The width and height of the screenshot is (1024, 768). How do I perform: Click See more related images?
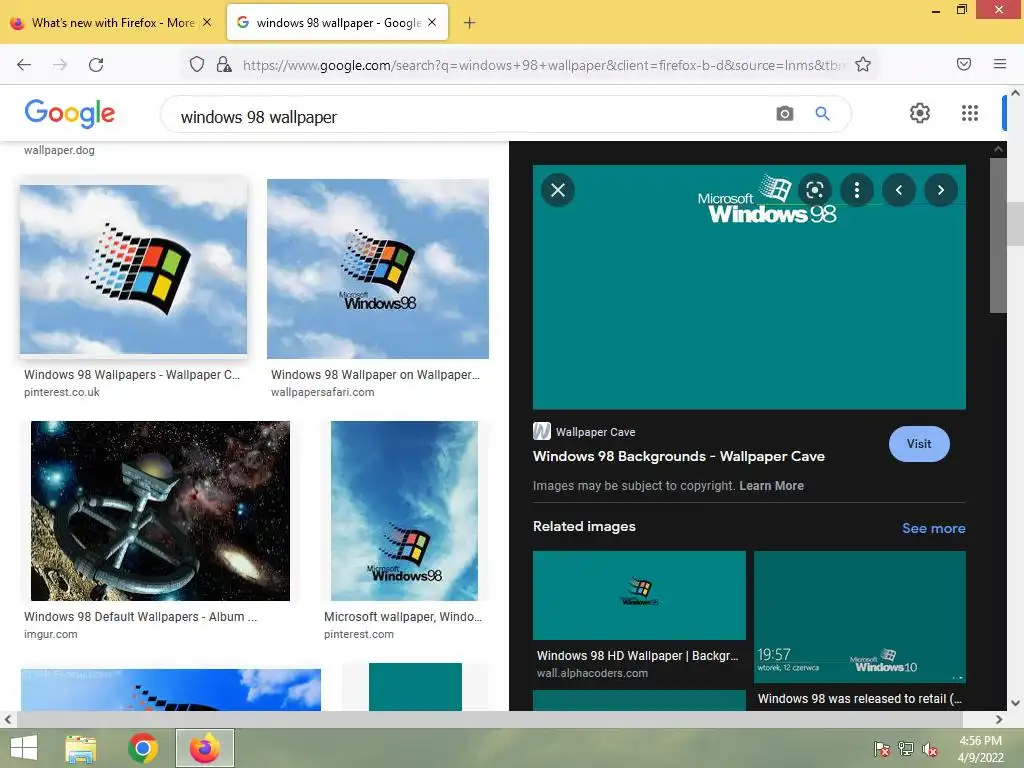coord(933,528)
